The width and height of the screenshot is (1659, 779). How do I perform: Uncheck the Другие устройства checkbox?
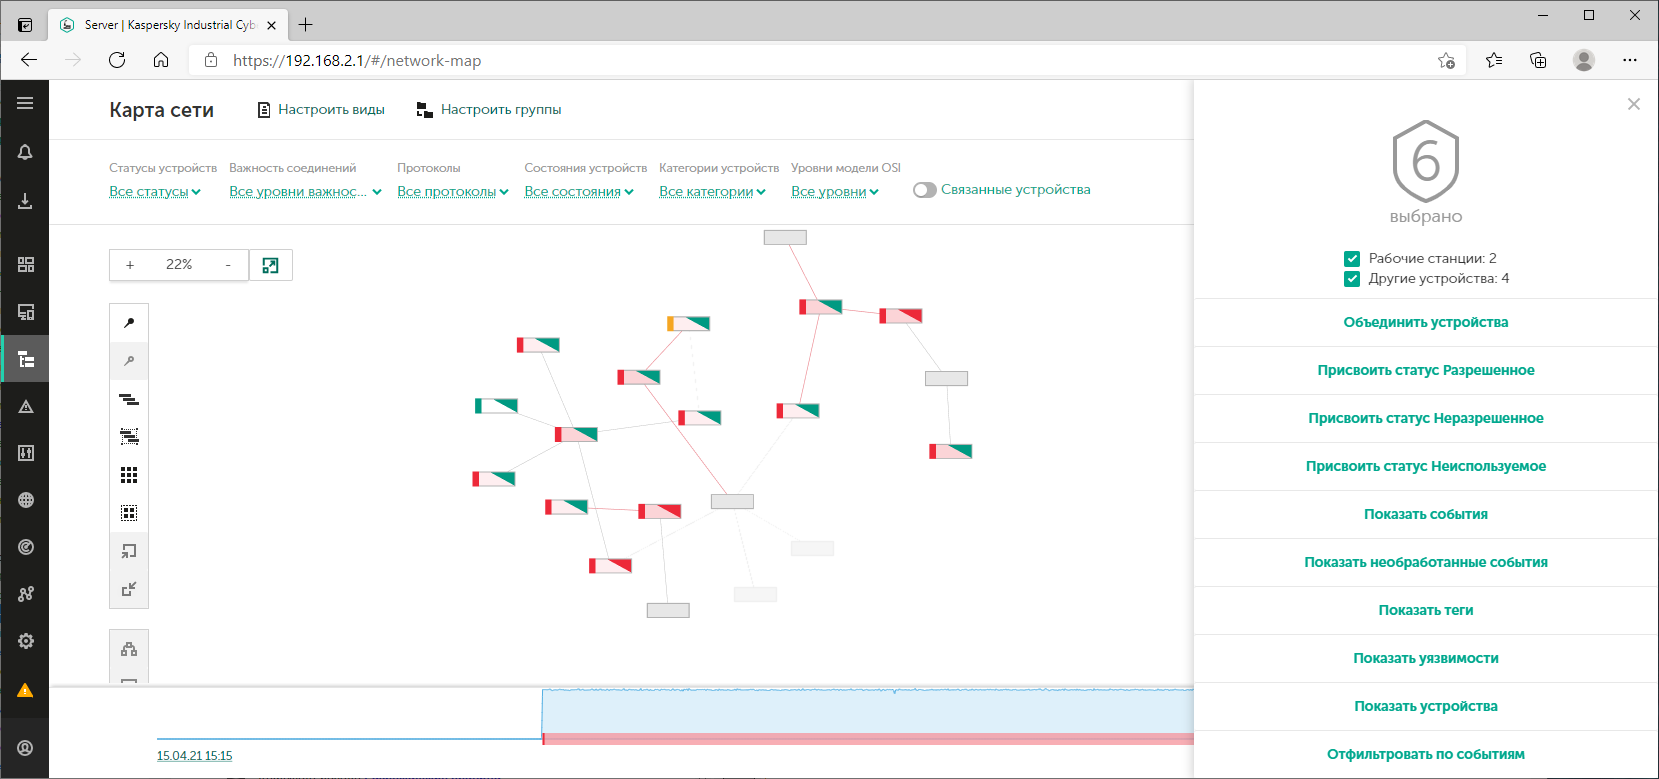pyautogui.click(x=1352, y=279)
